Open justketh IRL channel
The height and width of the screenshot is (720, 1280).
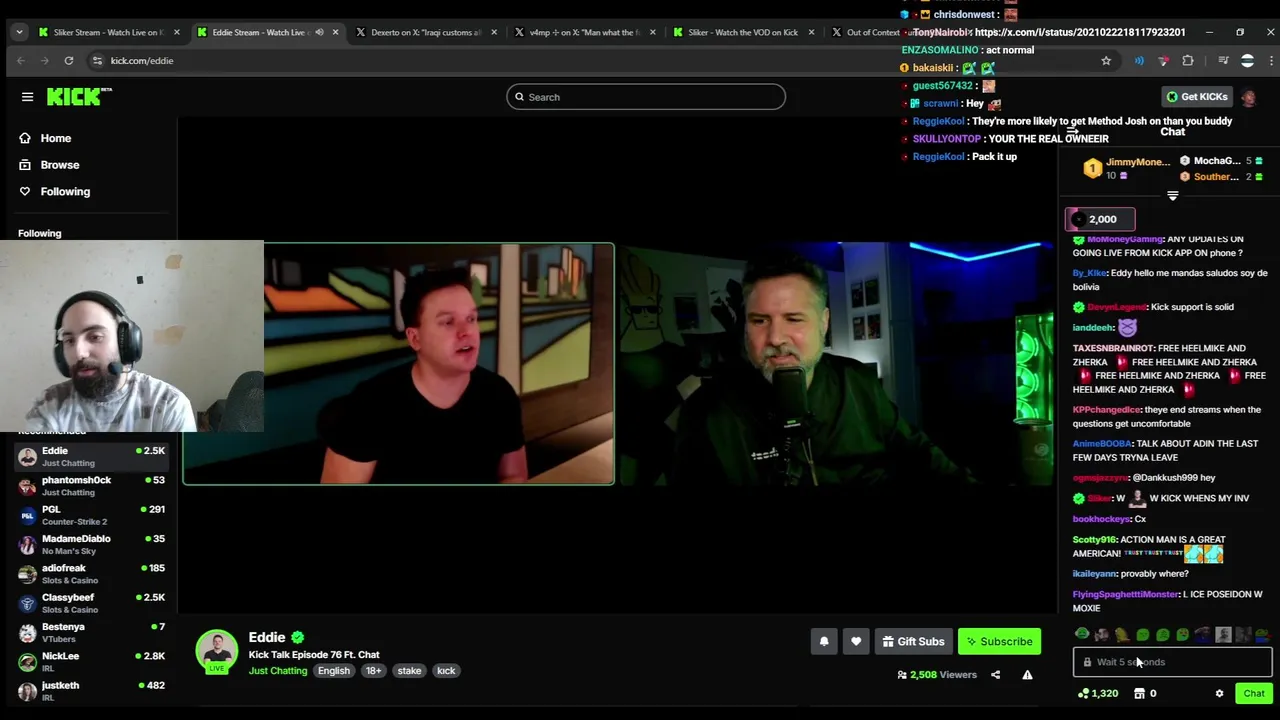[91, 691]
